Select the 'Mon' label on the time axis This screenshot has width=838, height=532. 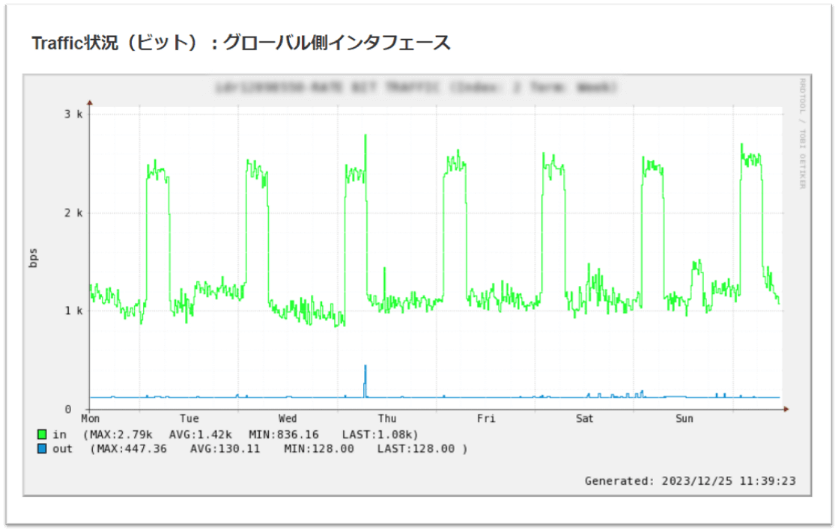pos(90,418)
